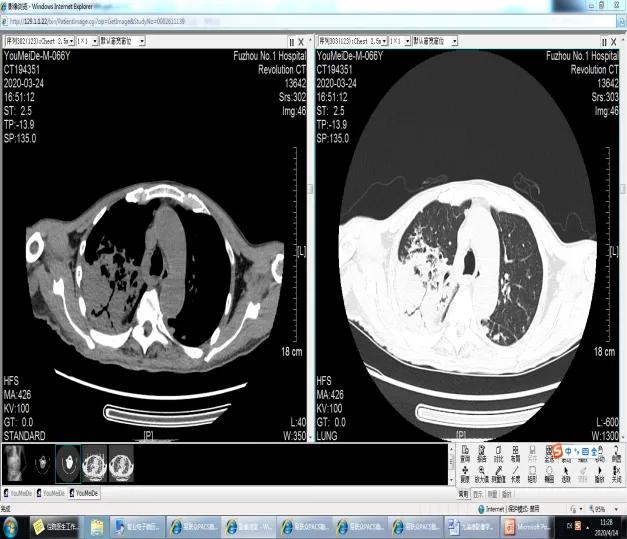This screenshot has width=627, height=539.
Task: Toggle Chinese mode 中 on IME bar
Action: point(568,451)
